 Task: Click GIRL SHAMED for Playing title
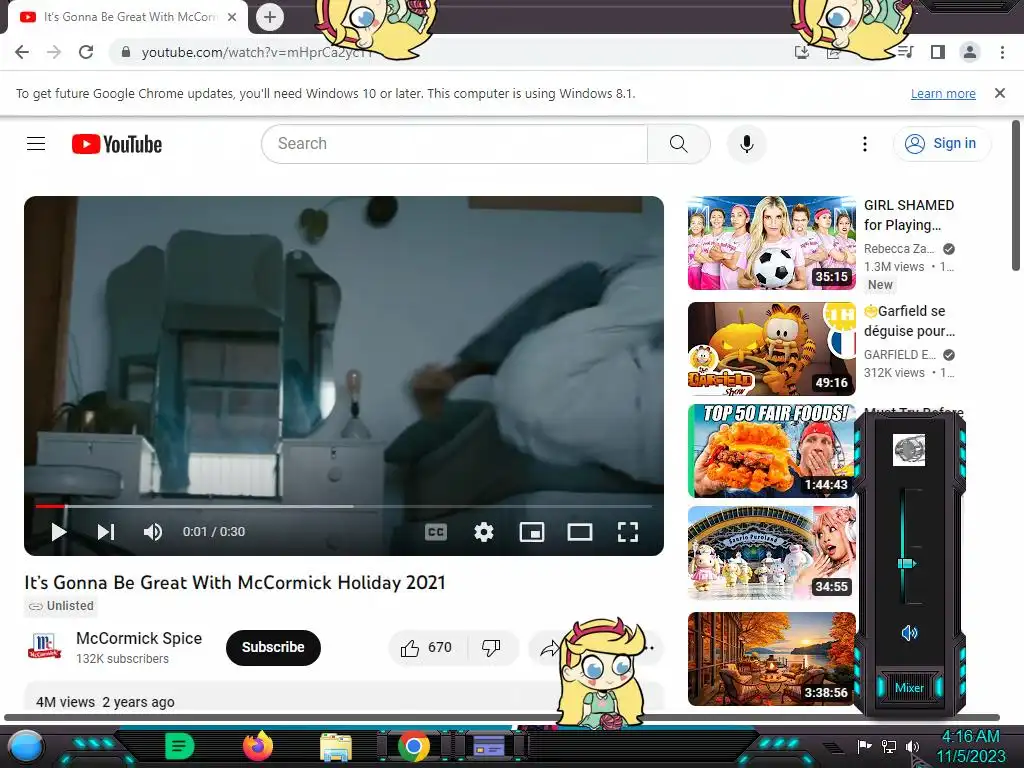click(908, 215)
